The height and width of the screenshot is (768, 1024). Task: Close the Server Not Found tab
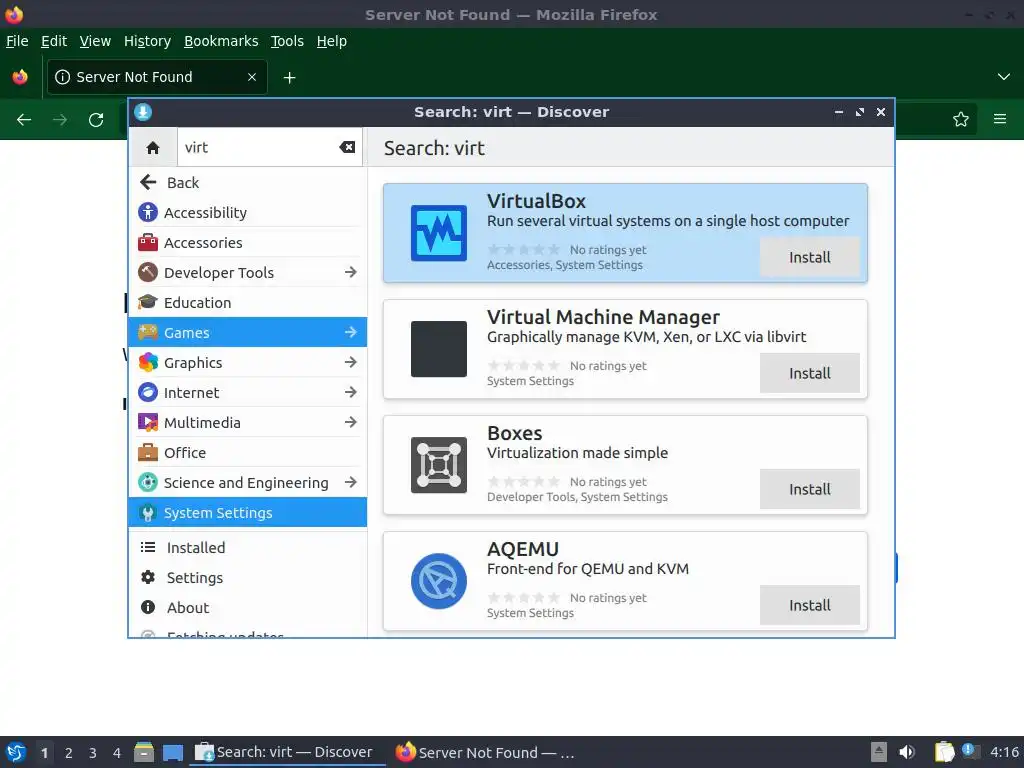252,77
